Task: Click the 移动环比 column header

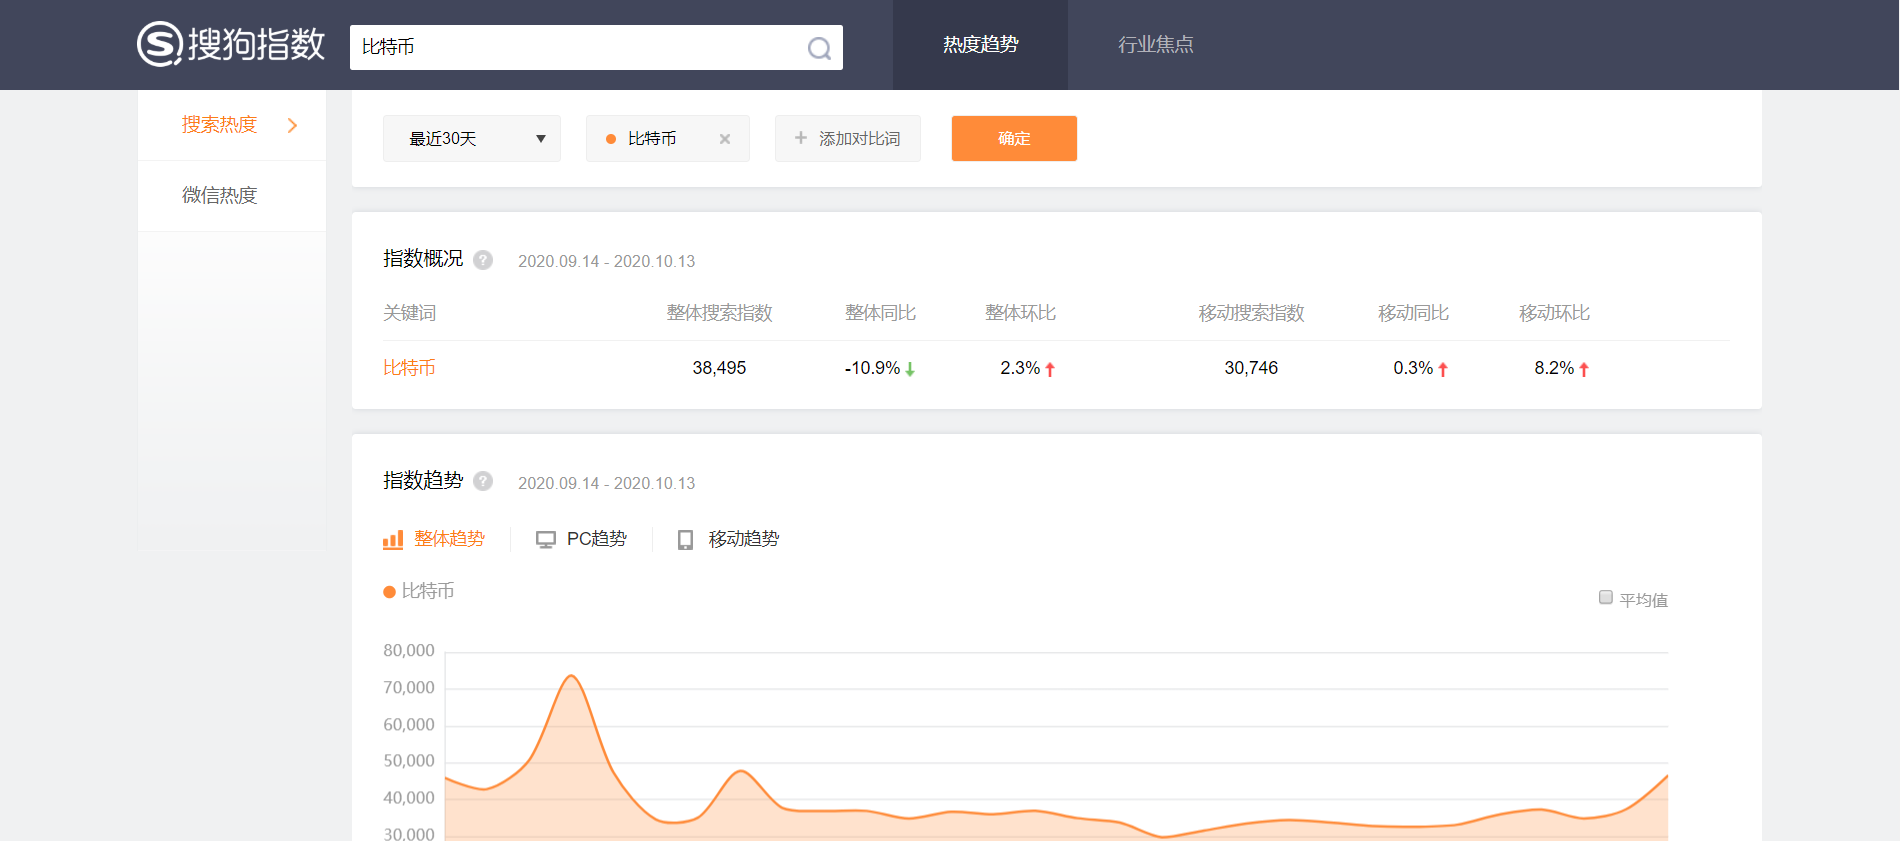Action: [x=1554, y=313]
